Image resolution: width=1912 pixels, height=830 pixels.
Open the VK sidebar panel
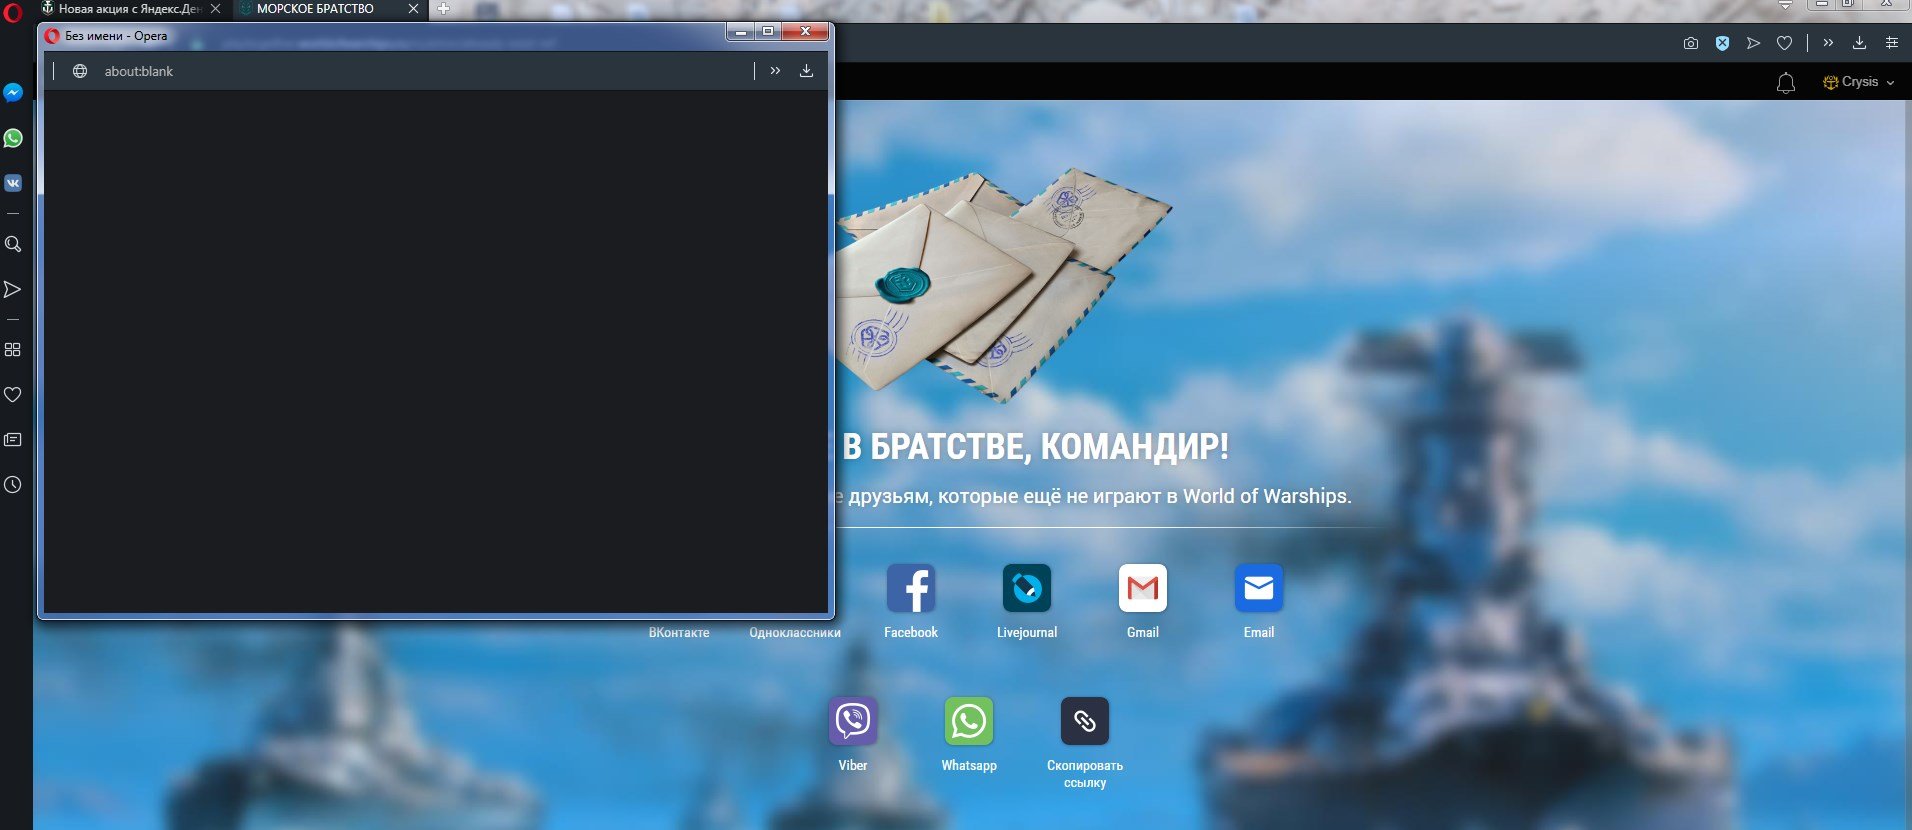pyautogui.click(x=13, y=183)
